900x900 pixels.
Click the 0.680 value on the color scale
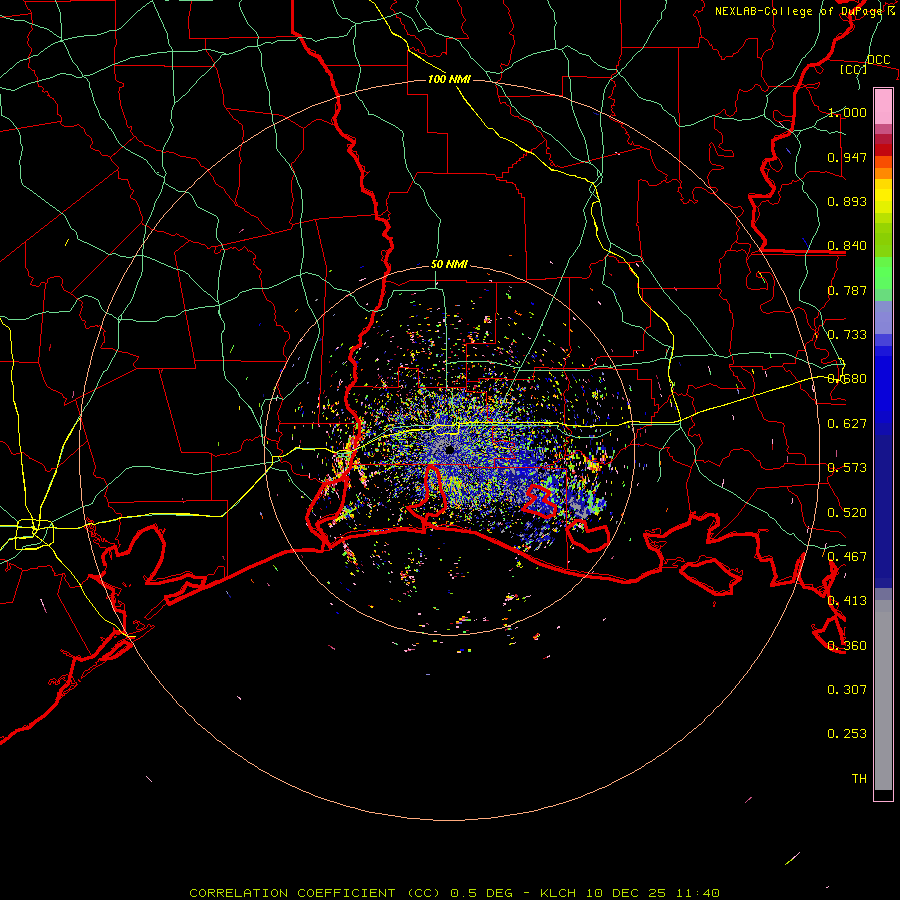coord(847,379)
